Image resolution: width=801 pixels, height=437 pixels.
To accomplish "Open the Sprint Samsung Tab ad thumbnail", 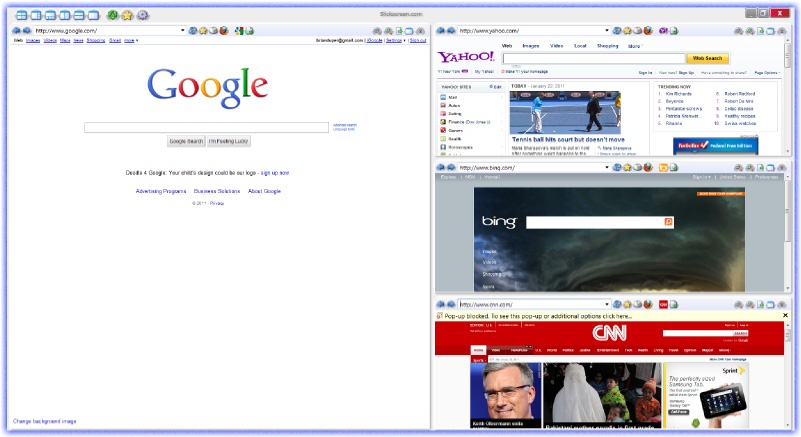I will [706, 396].
